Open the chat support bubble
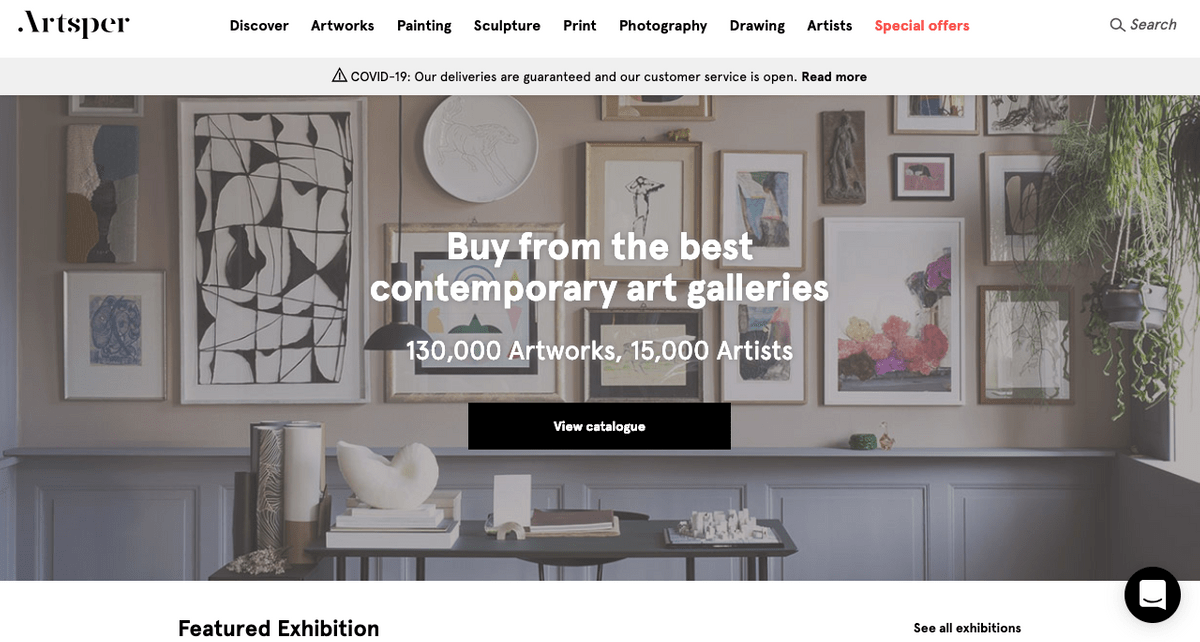1200x642 pixels. pyautogui.click(x=1152, y=594)
